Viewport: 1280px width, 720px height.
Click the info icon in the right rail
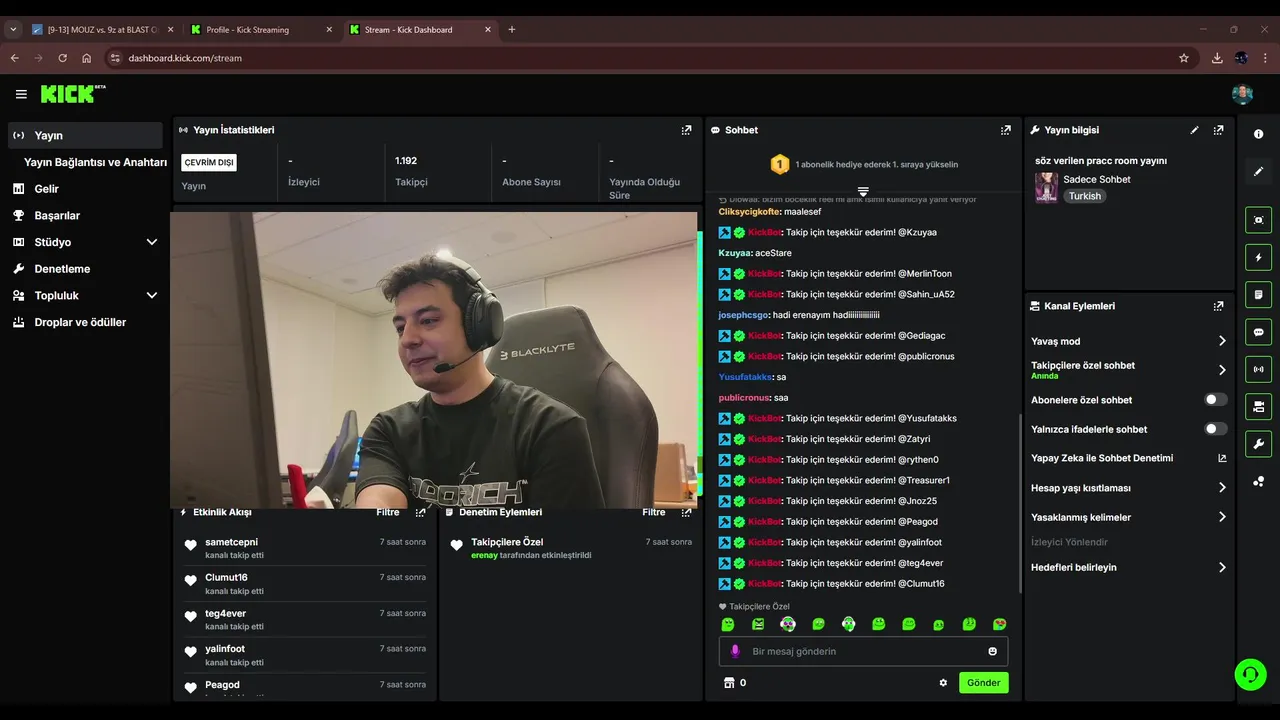pos(1258,134)
